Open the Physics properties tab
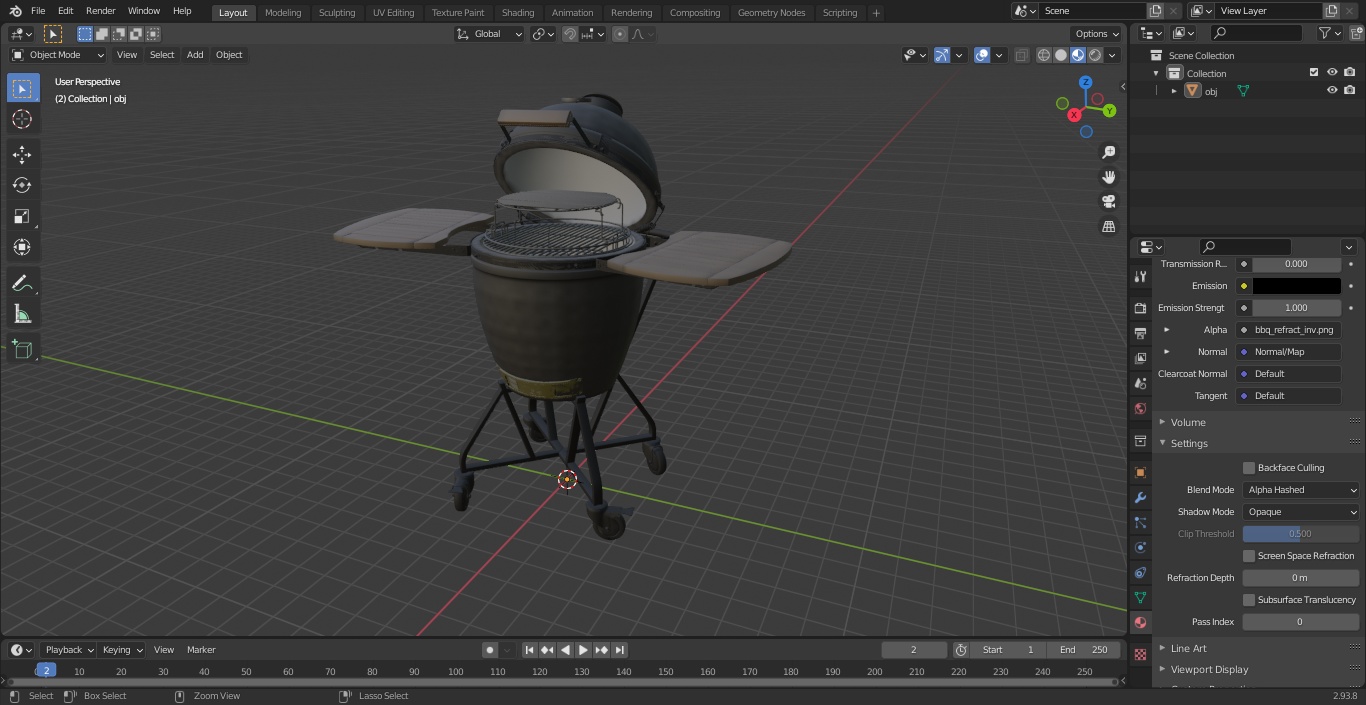Screen dimensions: 1366x705 (x=1140, y=547)
